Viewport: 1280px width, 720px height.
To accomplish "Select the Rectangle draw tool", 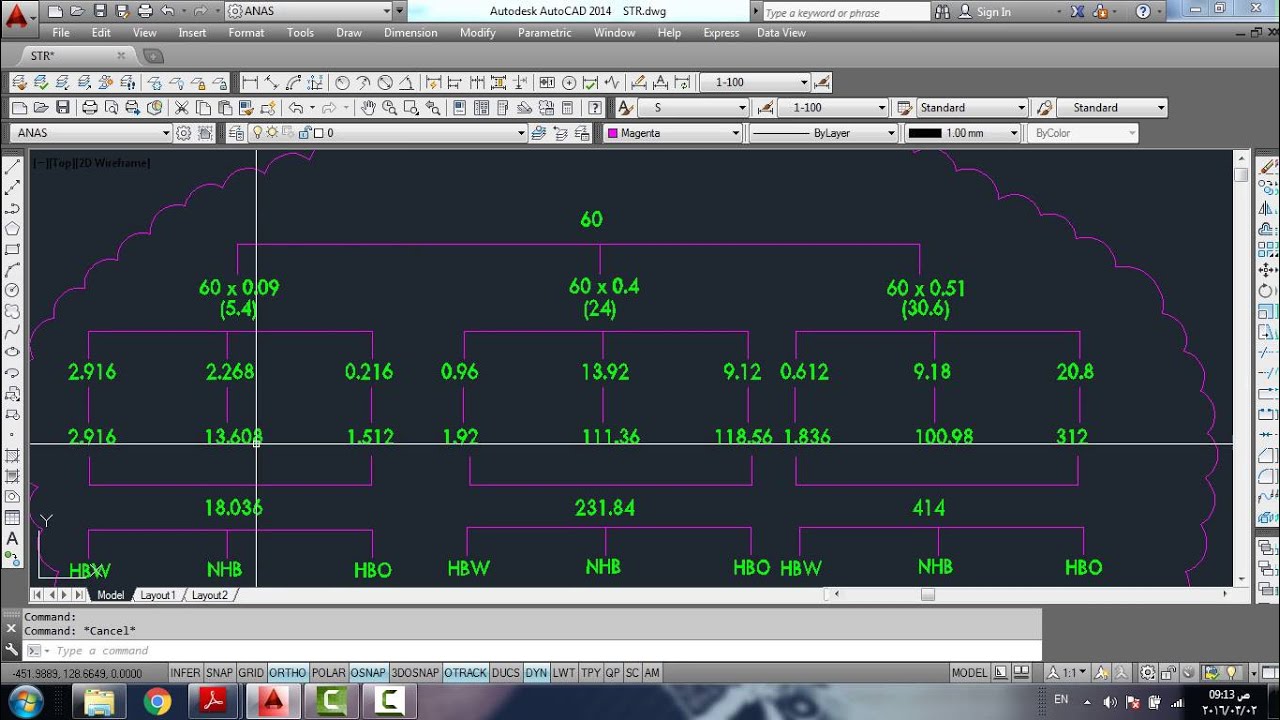I will [13, 249].
